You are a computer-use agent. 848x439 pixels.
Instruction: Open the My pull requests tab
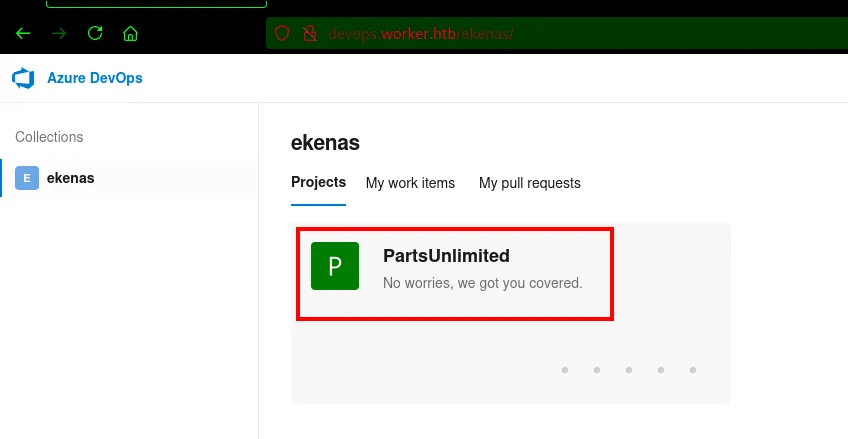pos(529,183)
